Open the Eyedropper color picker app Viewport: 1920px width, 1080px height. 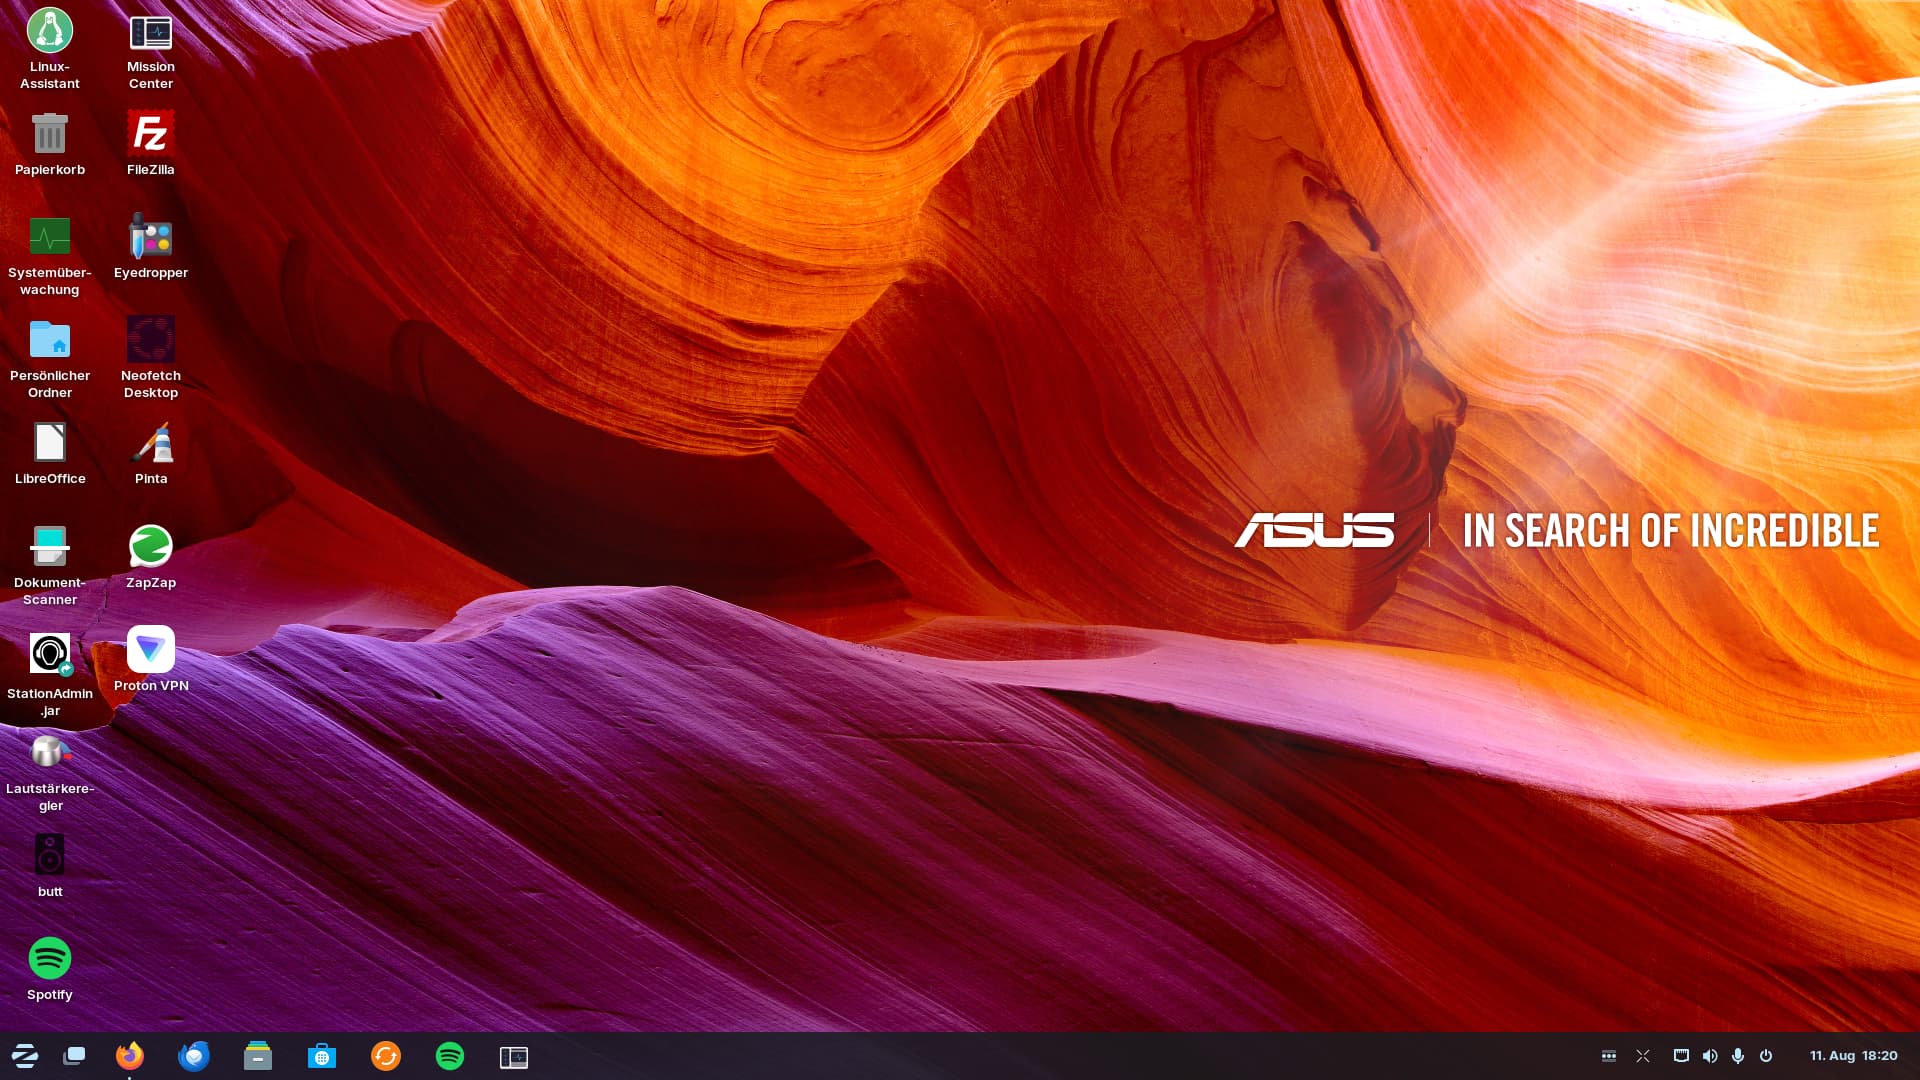pyautogui.click(x=150, y=238)
